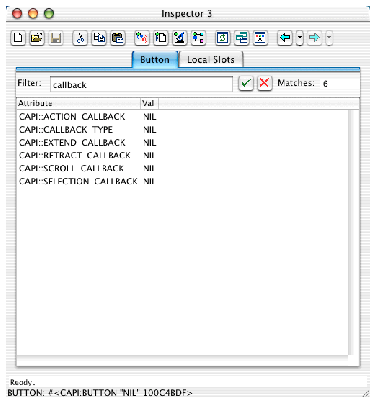Screen dimensions: 377x406
Task: Minimize the Inspector window with the yellow button
Action: tap(33, 14)
